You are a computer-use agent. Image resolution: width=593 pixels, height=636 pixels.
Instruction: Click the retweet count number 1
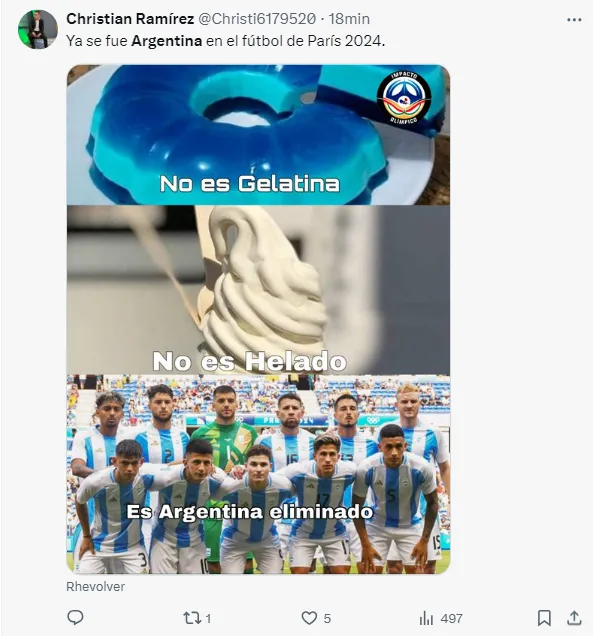(208, 619)
